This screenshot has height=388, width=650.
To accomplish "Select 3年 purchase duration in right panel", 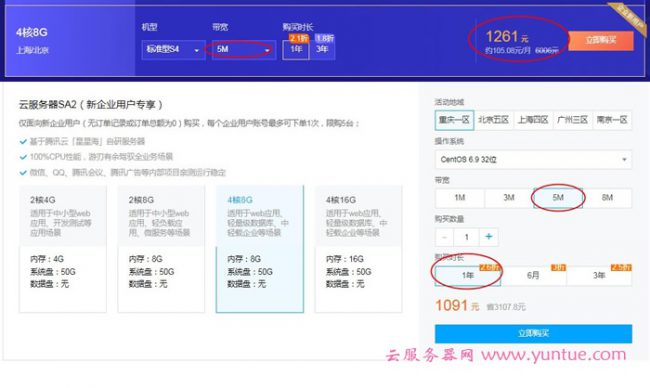I will click(599, 276).
